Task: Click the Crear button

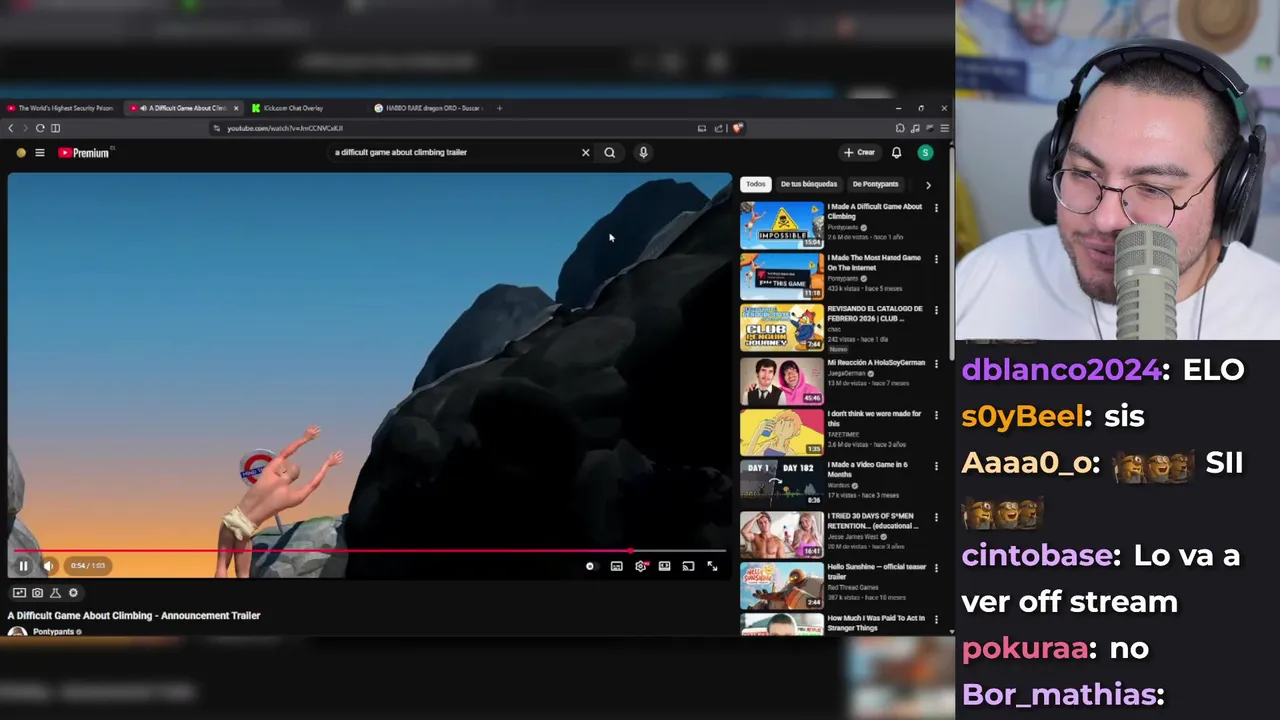Action: [x=860, y=153]
